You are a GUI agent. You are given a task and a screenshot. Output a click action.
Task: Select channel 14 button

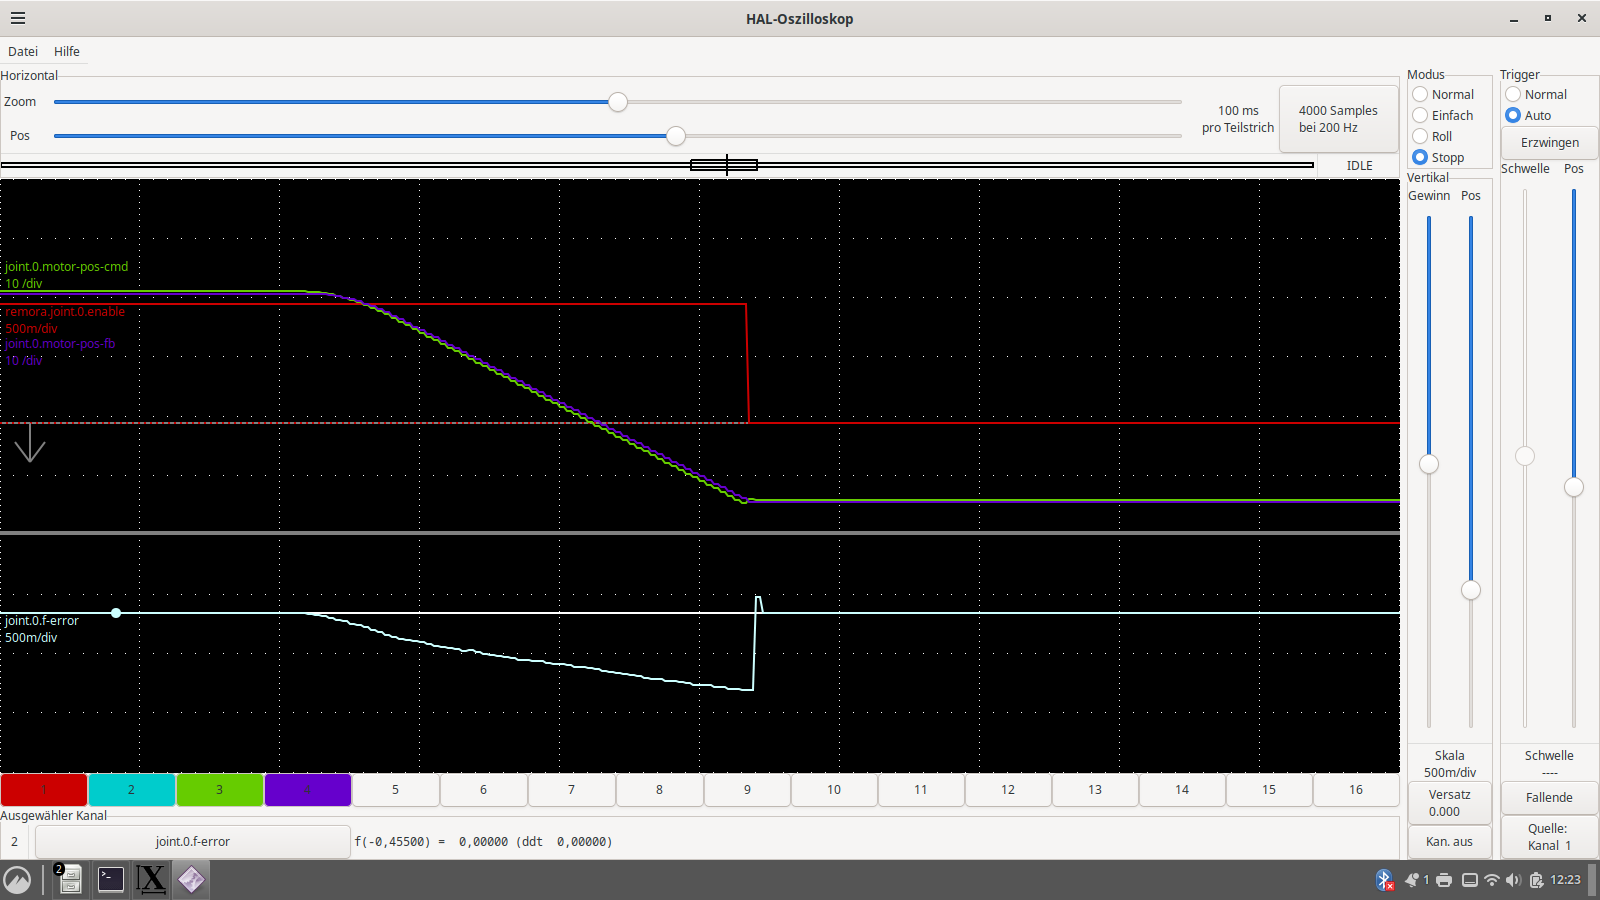1182,789
